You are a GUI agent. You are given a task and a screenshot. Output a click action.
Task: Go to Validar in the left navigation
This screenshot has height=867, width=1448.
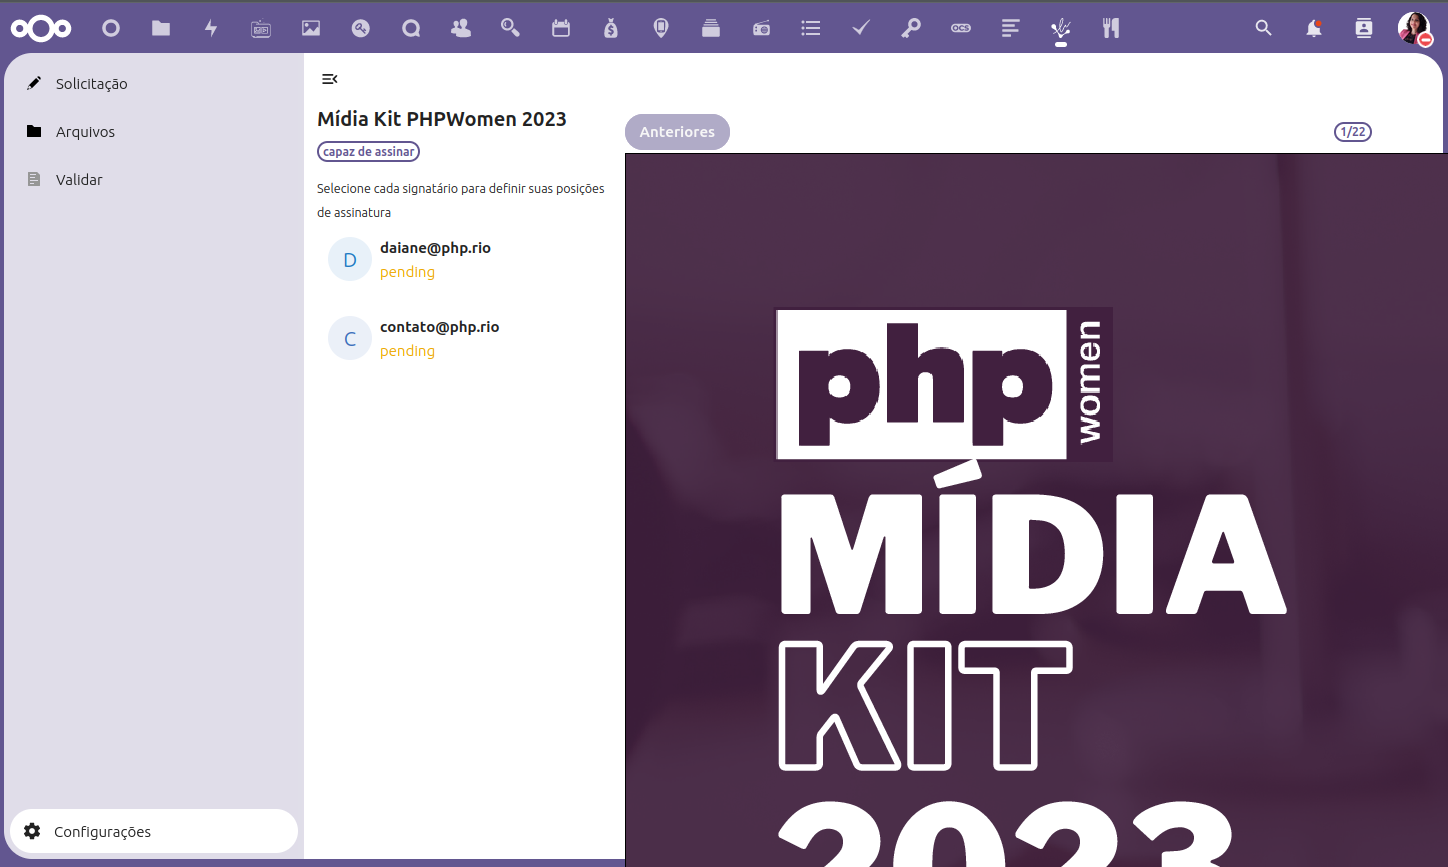tap(153, 180)
